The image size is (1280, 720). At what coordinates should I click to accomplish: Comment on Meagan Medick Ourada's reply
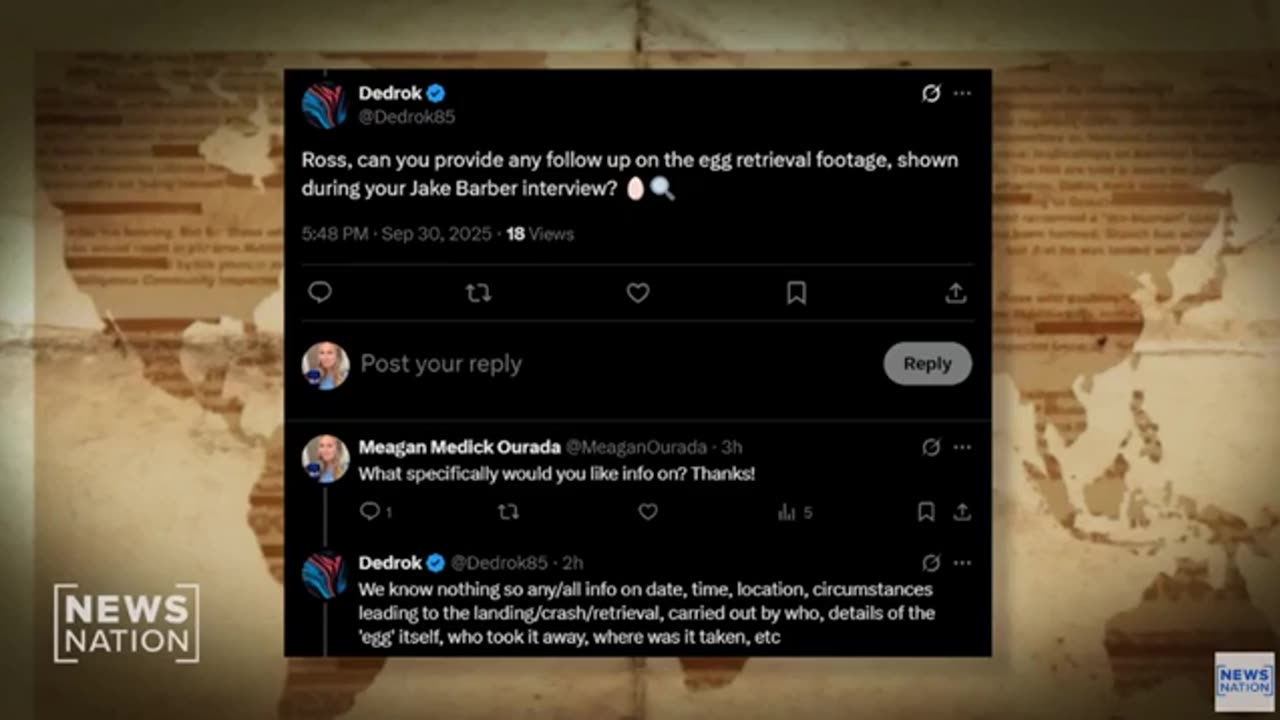(370, 512)
